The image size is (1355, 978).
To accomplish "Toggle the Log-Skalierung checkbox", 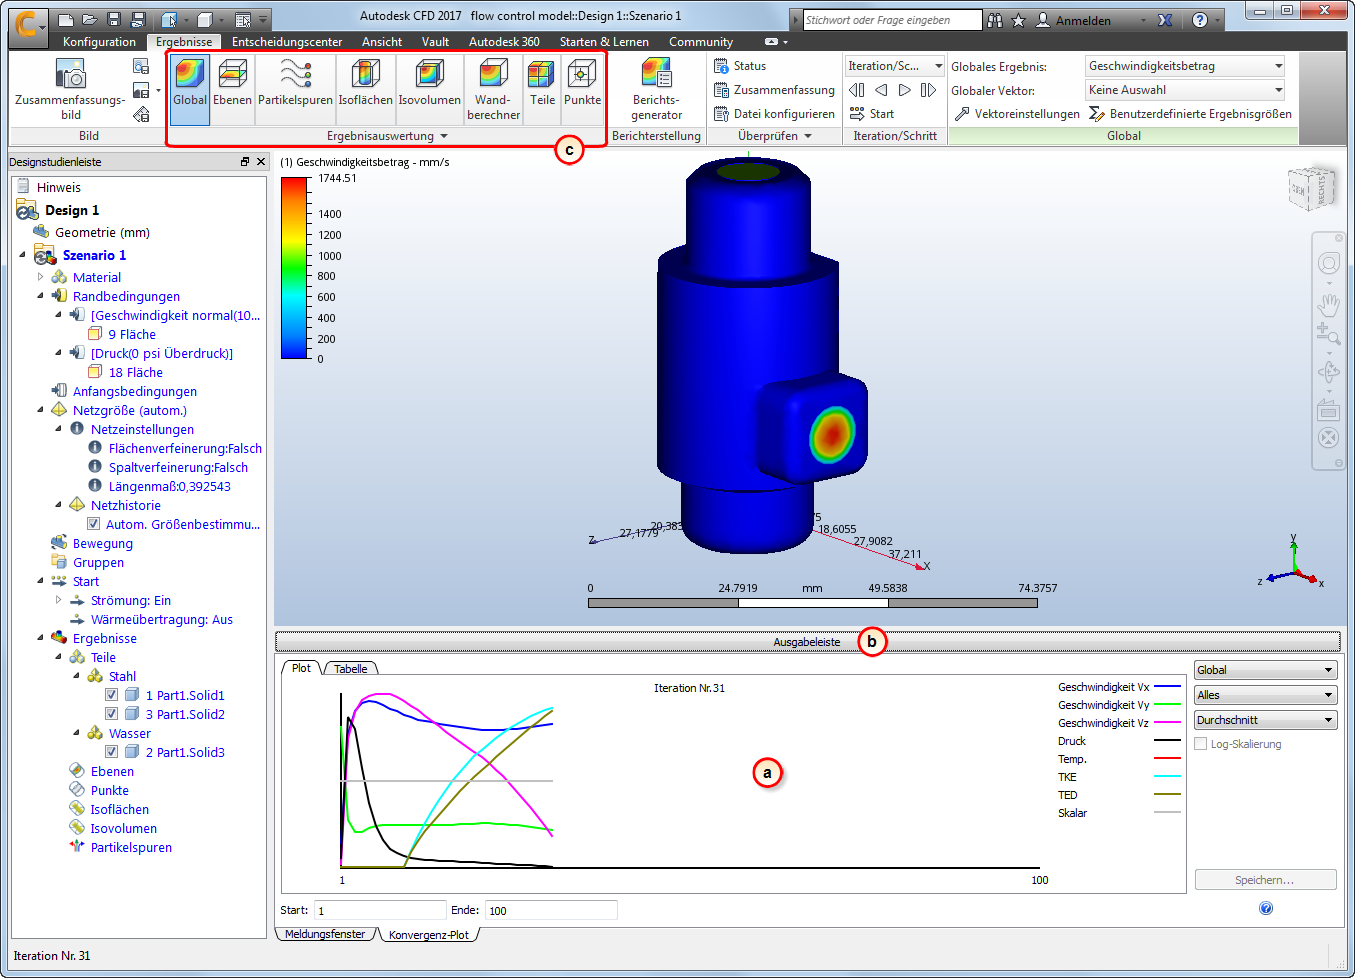I will click(1201, 744).
